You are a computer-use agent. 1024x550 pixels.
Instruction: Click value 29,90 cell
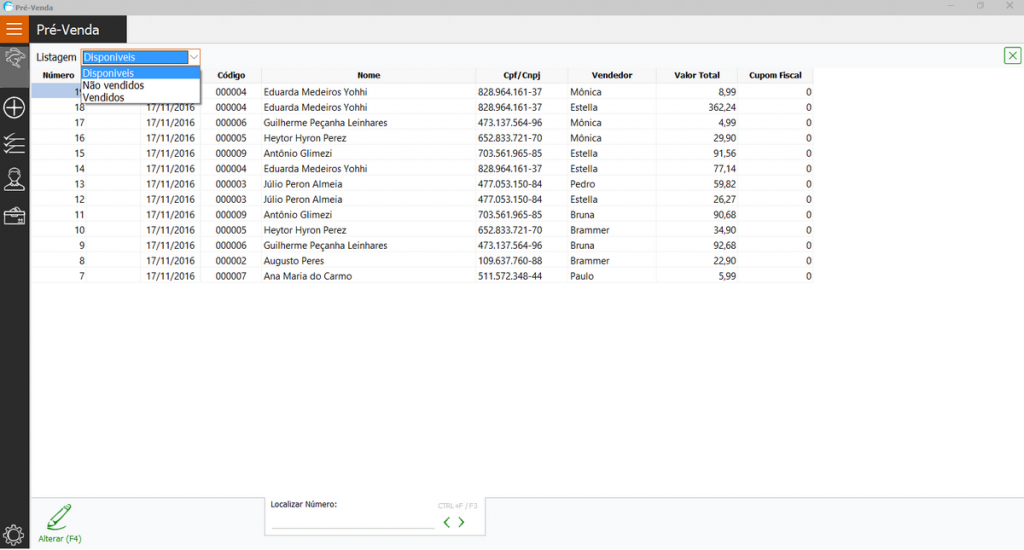724,138
